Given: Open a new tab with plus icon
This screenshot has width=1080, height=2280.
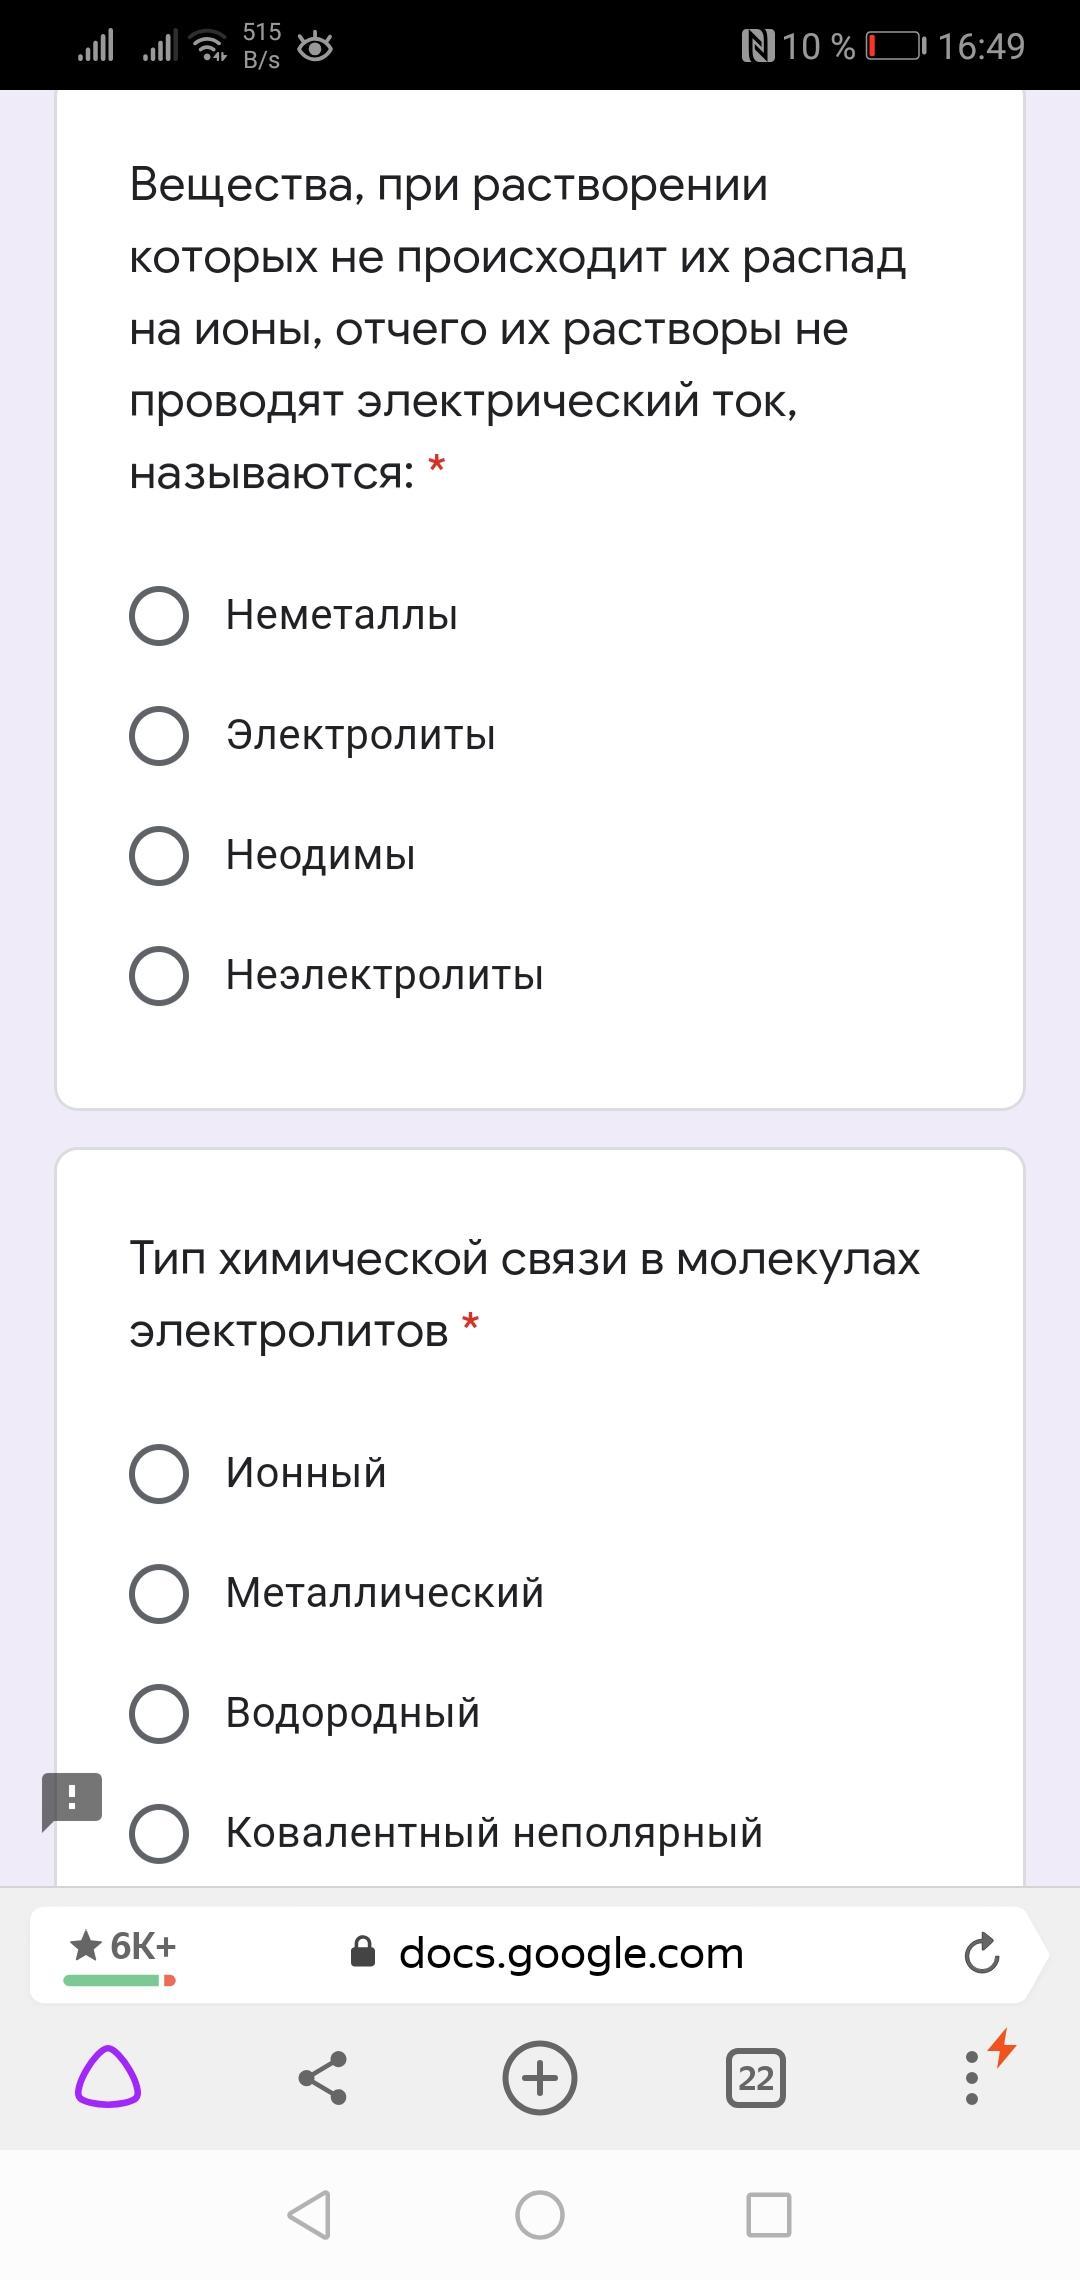Looking at the screenshot, I should click(540, 2078).
